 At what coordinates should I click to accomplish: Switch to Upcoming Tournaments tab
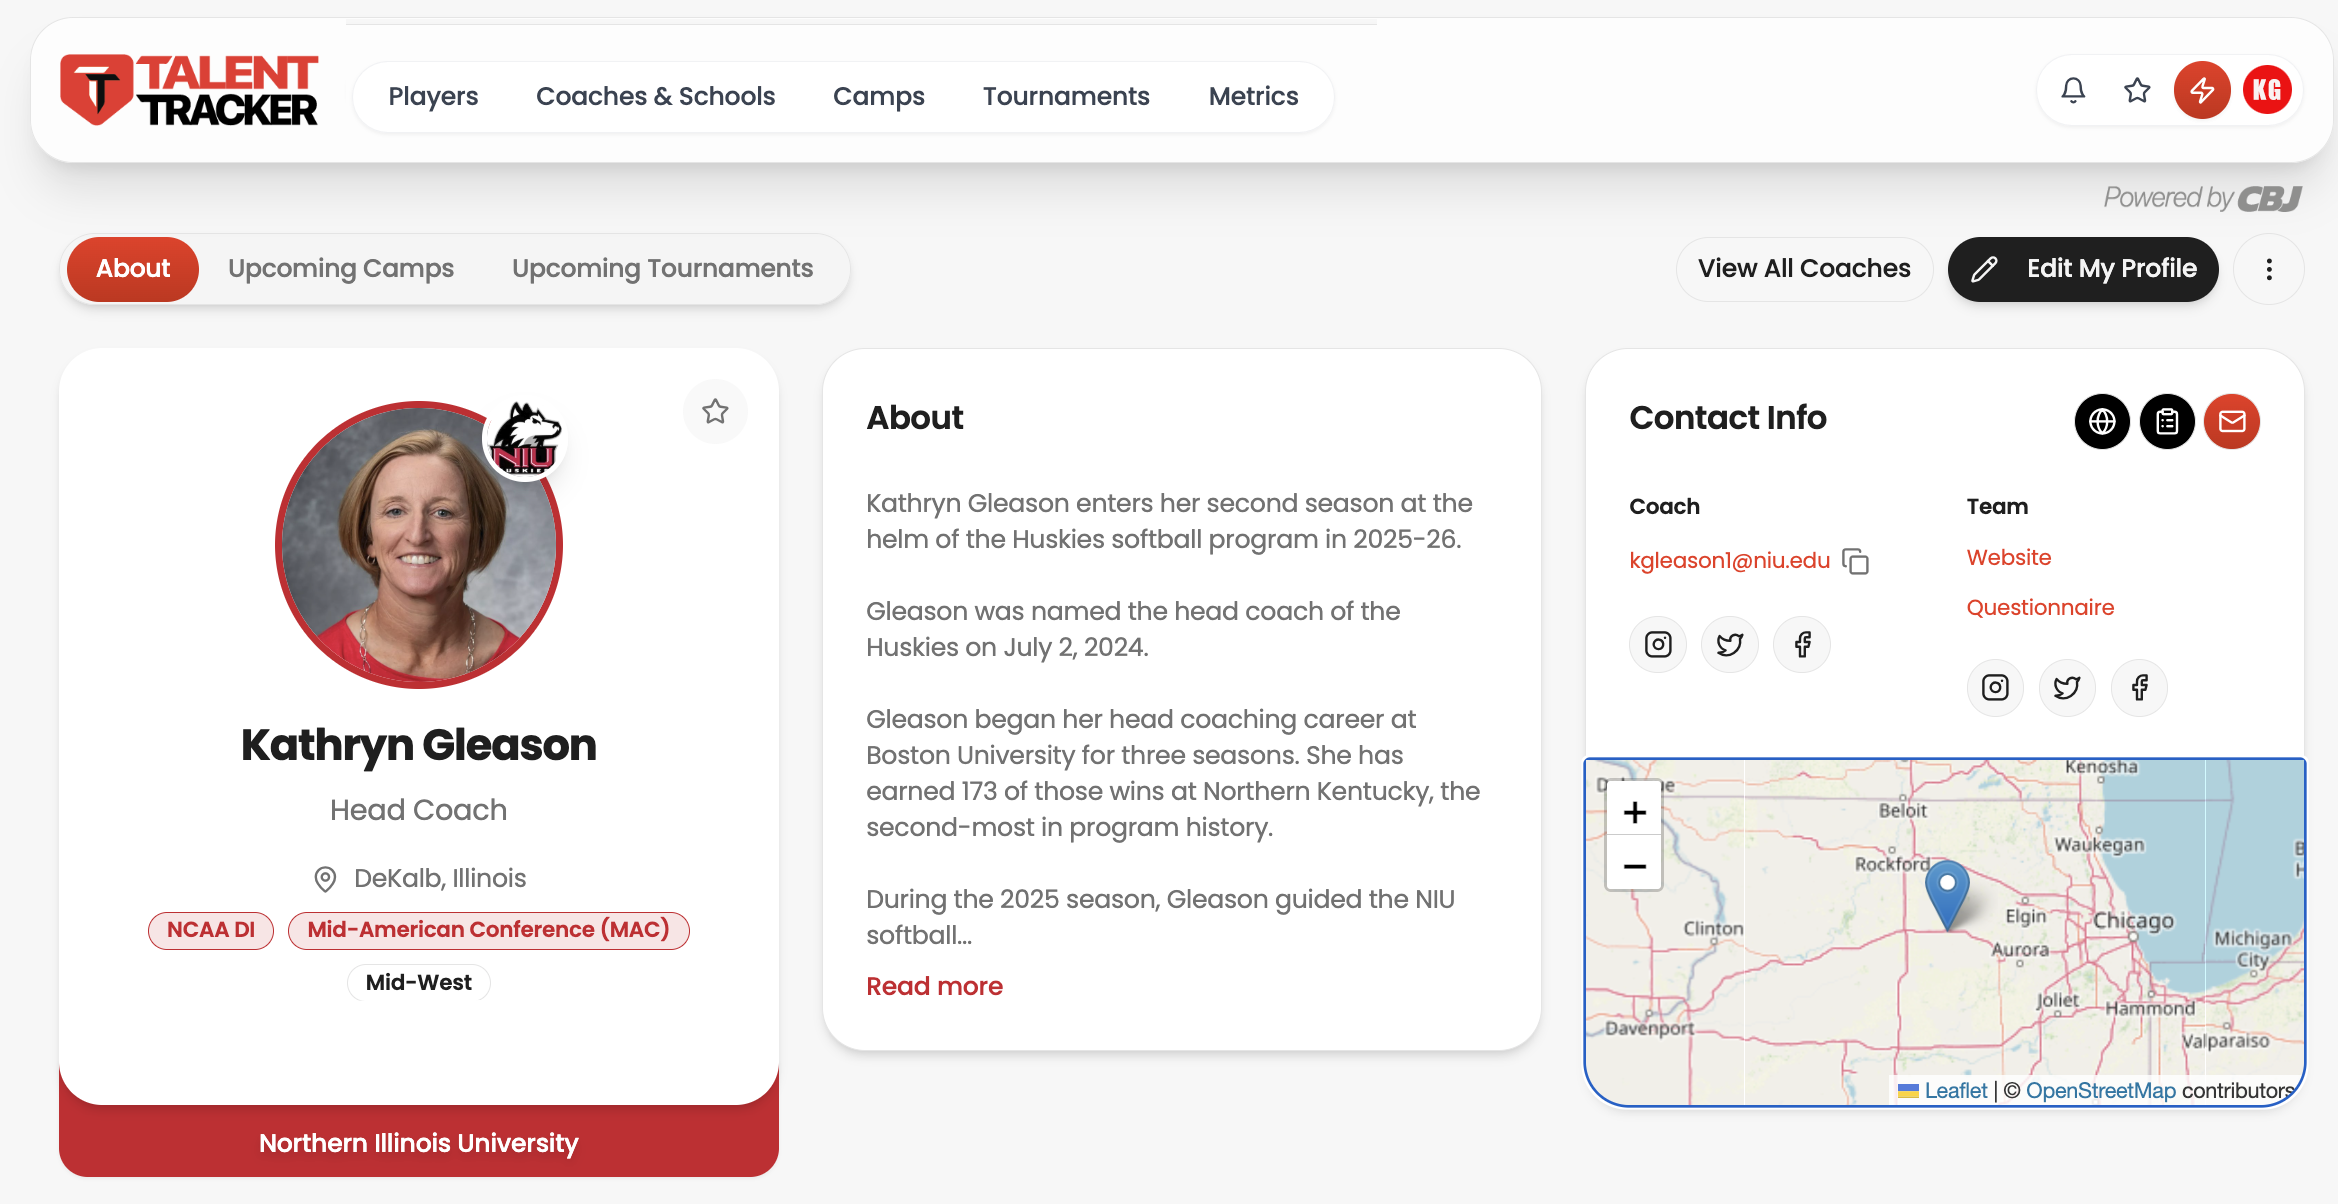tap(662, 269)
